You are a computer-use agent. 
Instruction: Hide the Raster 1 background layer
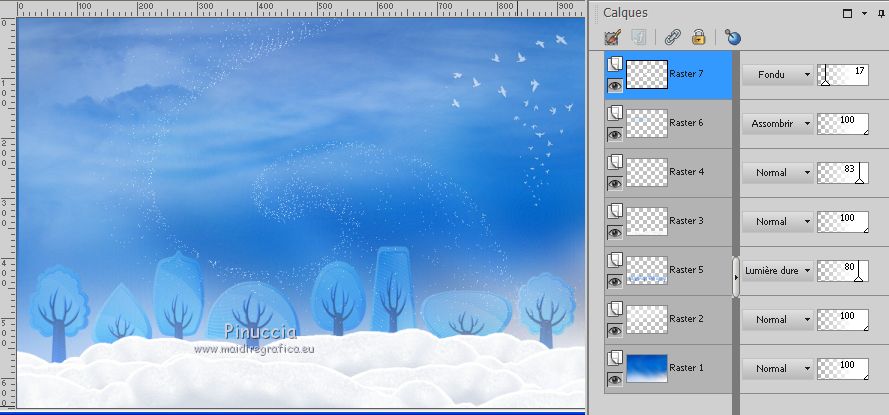click(615, 379)
